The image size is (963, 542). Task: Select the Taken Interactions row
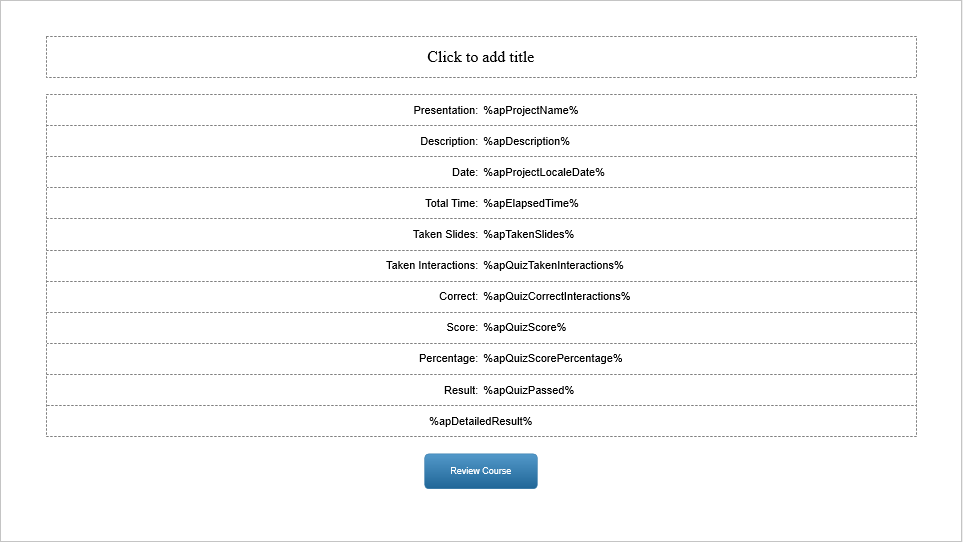(x=482, y=266)
